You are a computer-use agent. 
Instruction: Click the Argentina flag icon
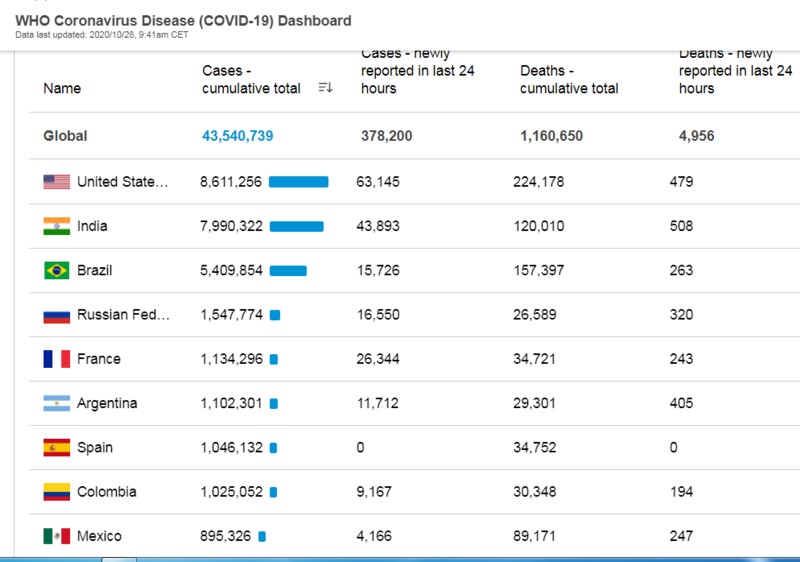tap(57, 403)
